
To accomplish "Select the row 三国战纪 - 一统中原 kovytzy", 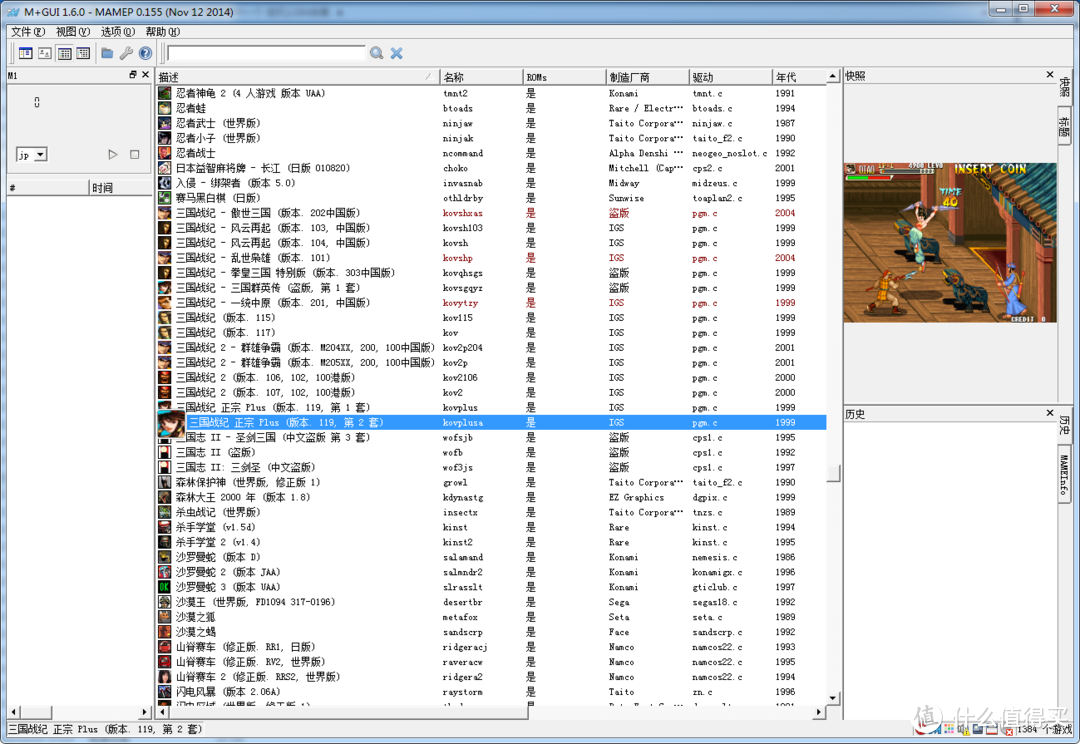I will [x=492, y=302].
